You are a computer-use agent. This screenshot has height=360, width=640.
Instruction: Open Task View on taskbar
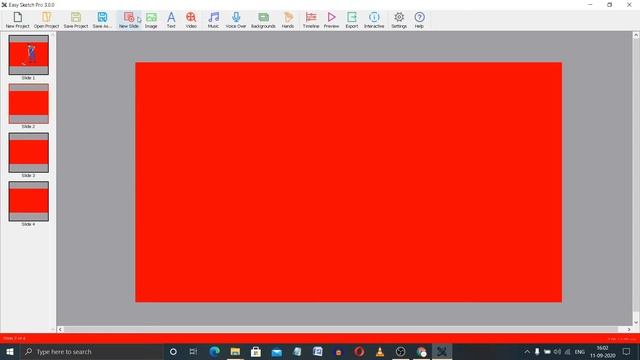tap(193, 351)
